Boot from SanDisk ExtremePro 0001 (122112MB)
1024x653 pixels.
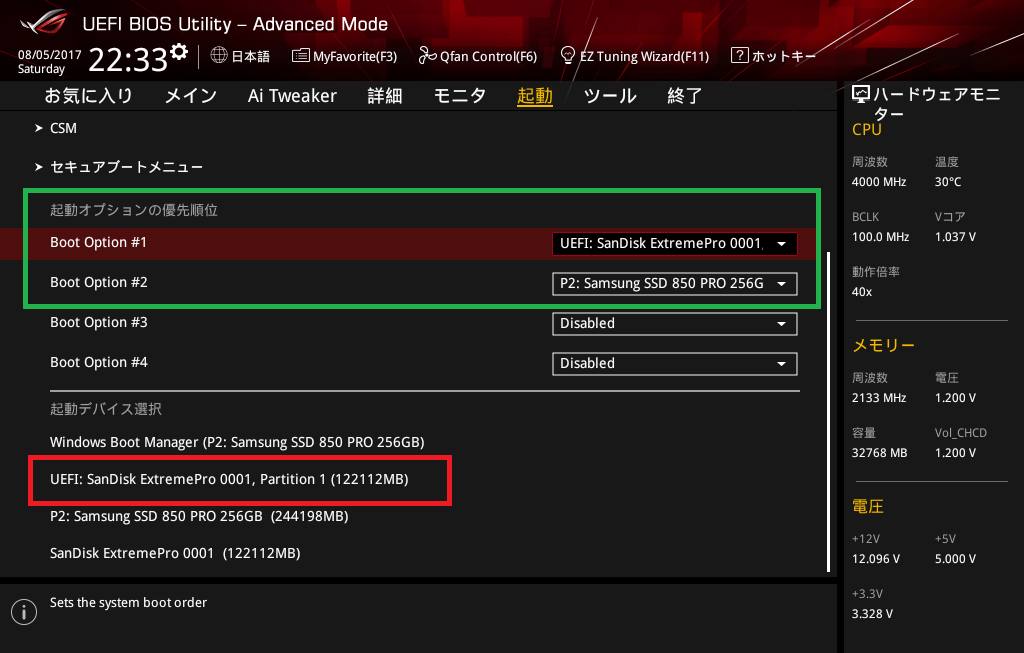pyautogui.click(x=175, y=553)
